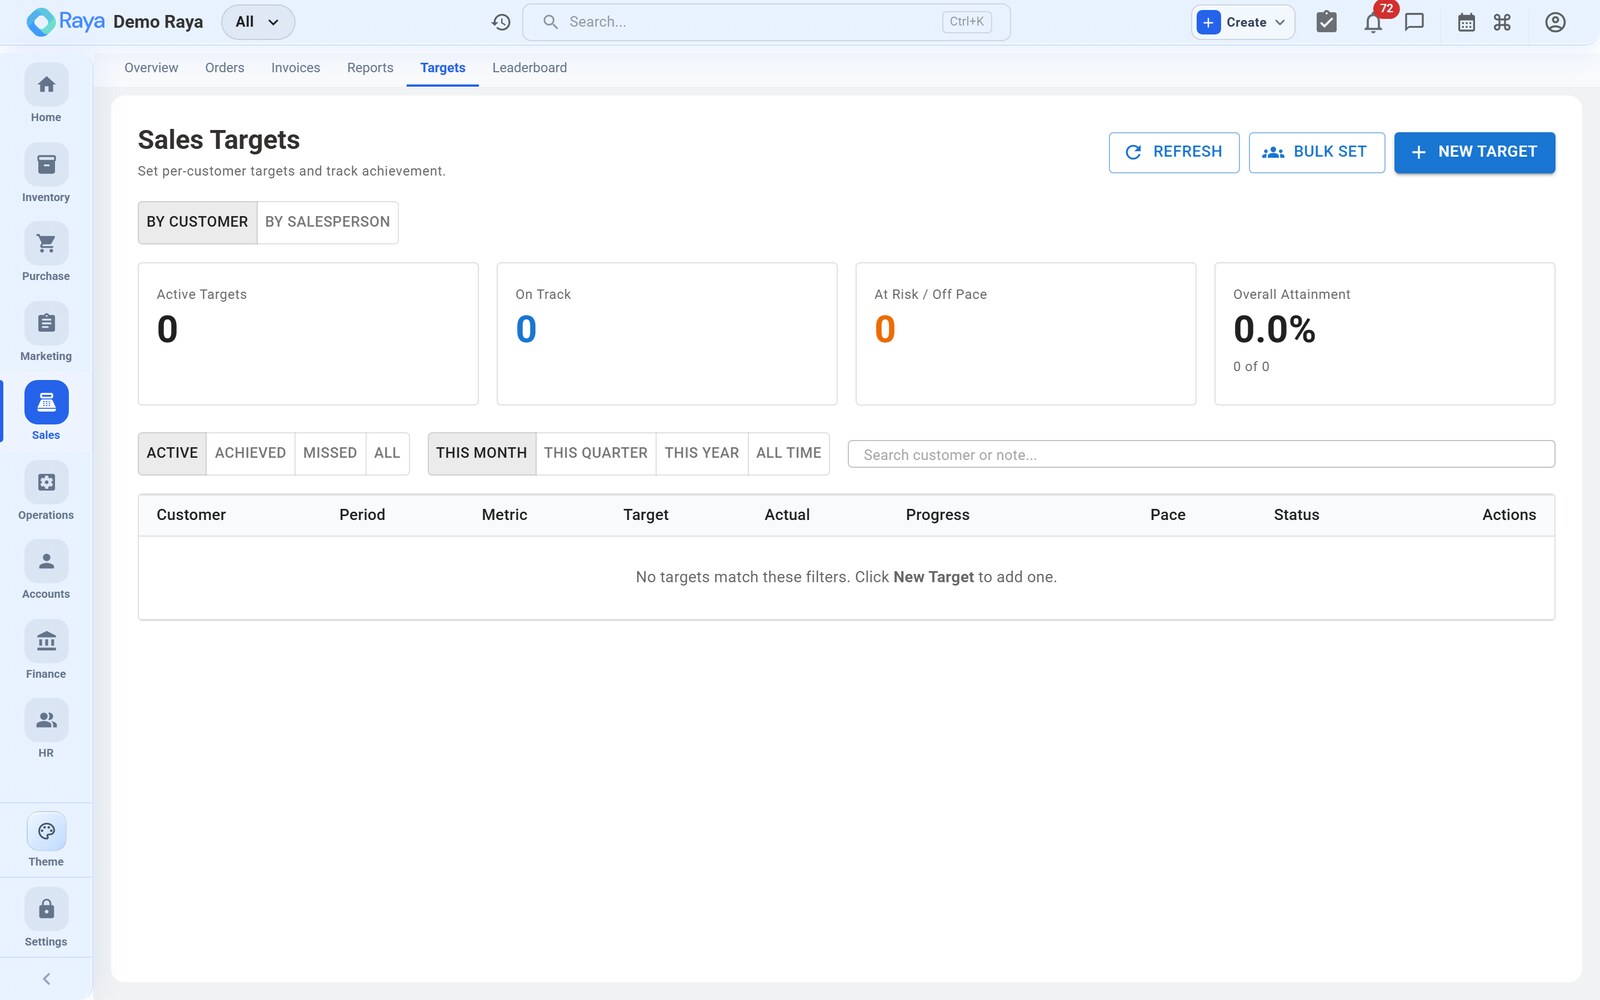
Task: Open the Purchase cart icon
Action: pyautogui.click(x=46, y=244)
